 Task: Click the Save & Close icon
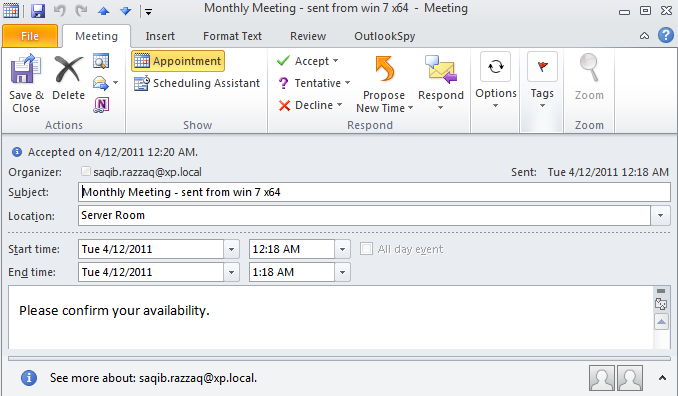[x=26, y=69]
